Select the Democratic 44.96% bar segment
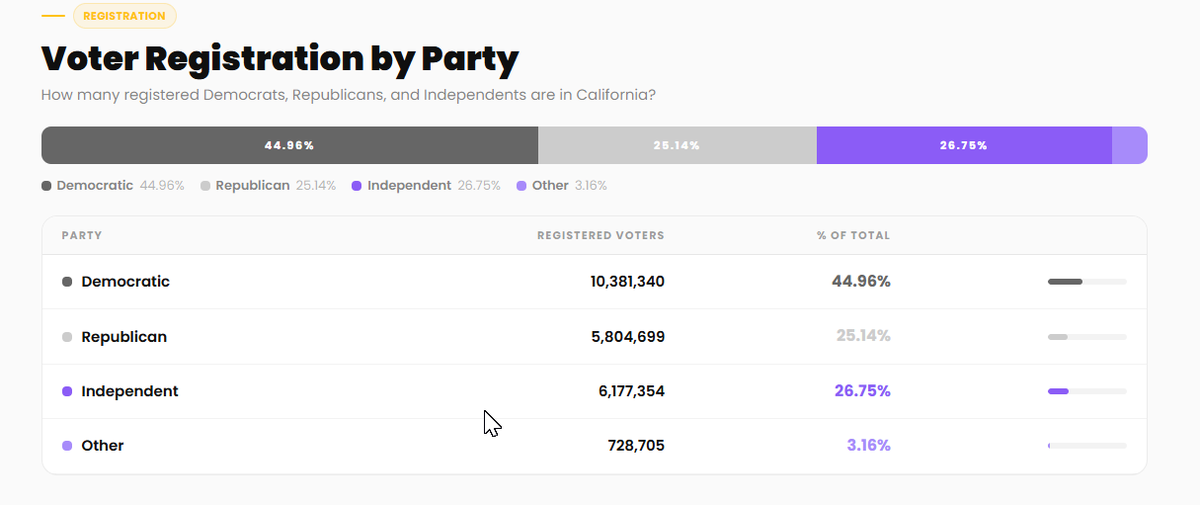 click(290, 145)
